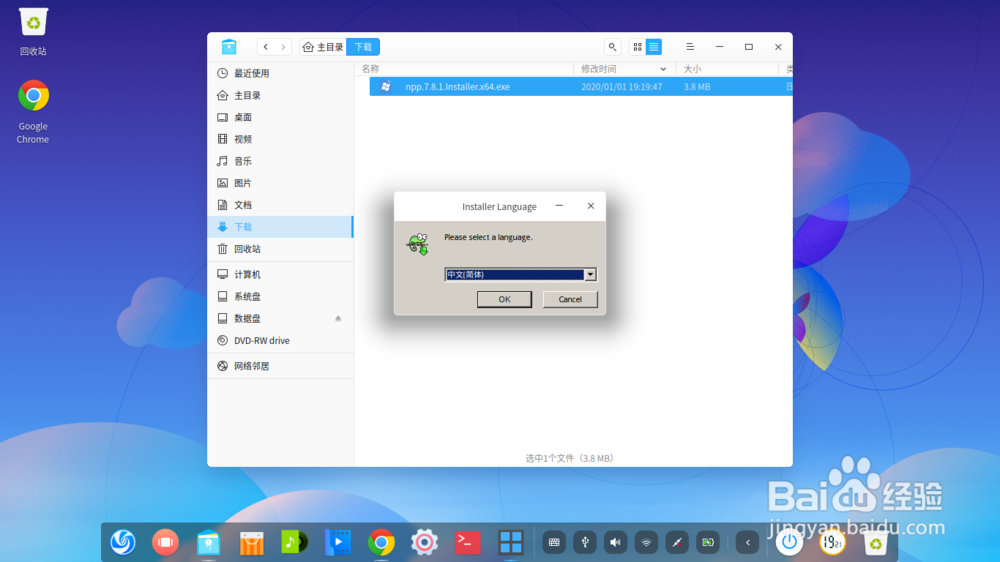Open 最近使用 in sidebar
The image size is (1000, 562).
tap(281, 73)
